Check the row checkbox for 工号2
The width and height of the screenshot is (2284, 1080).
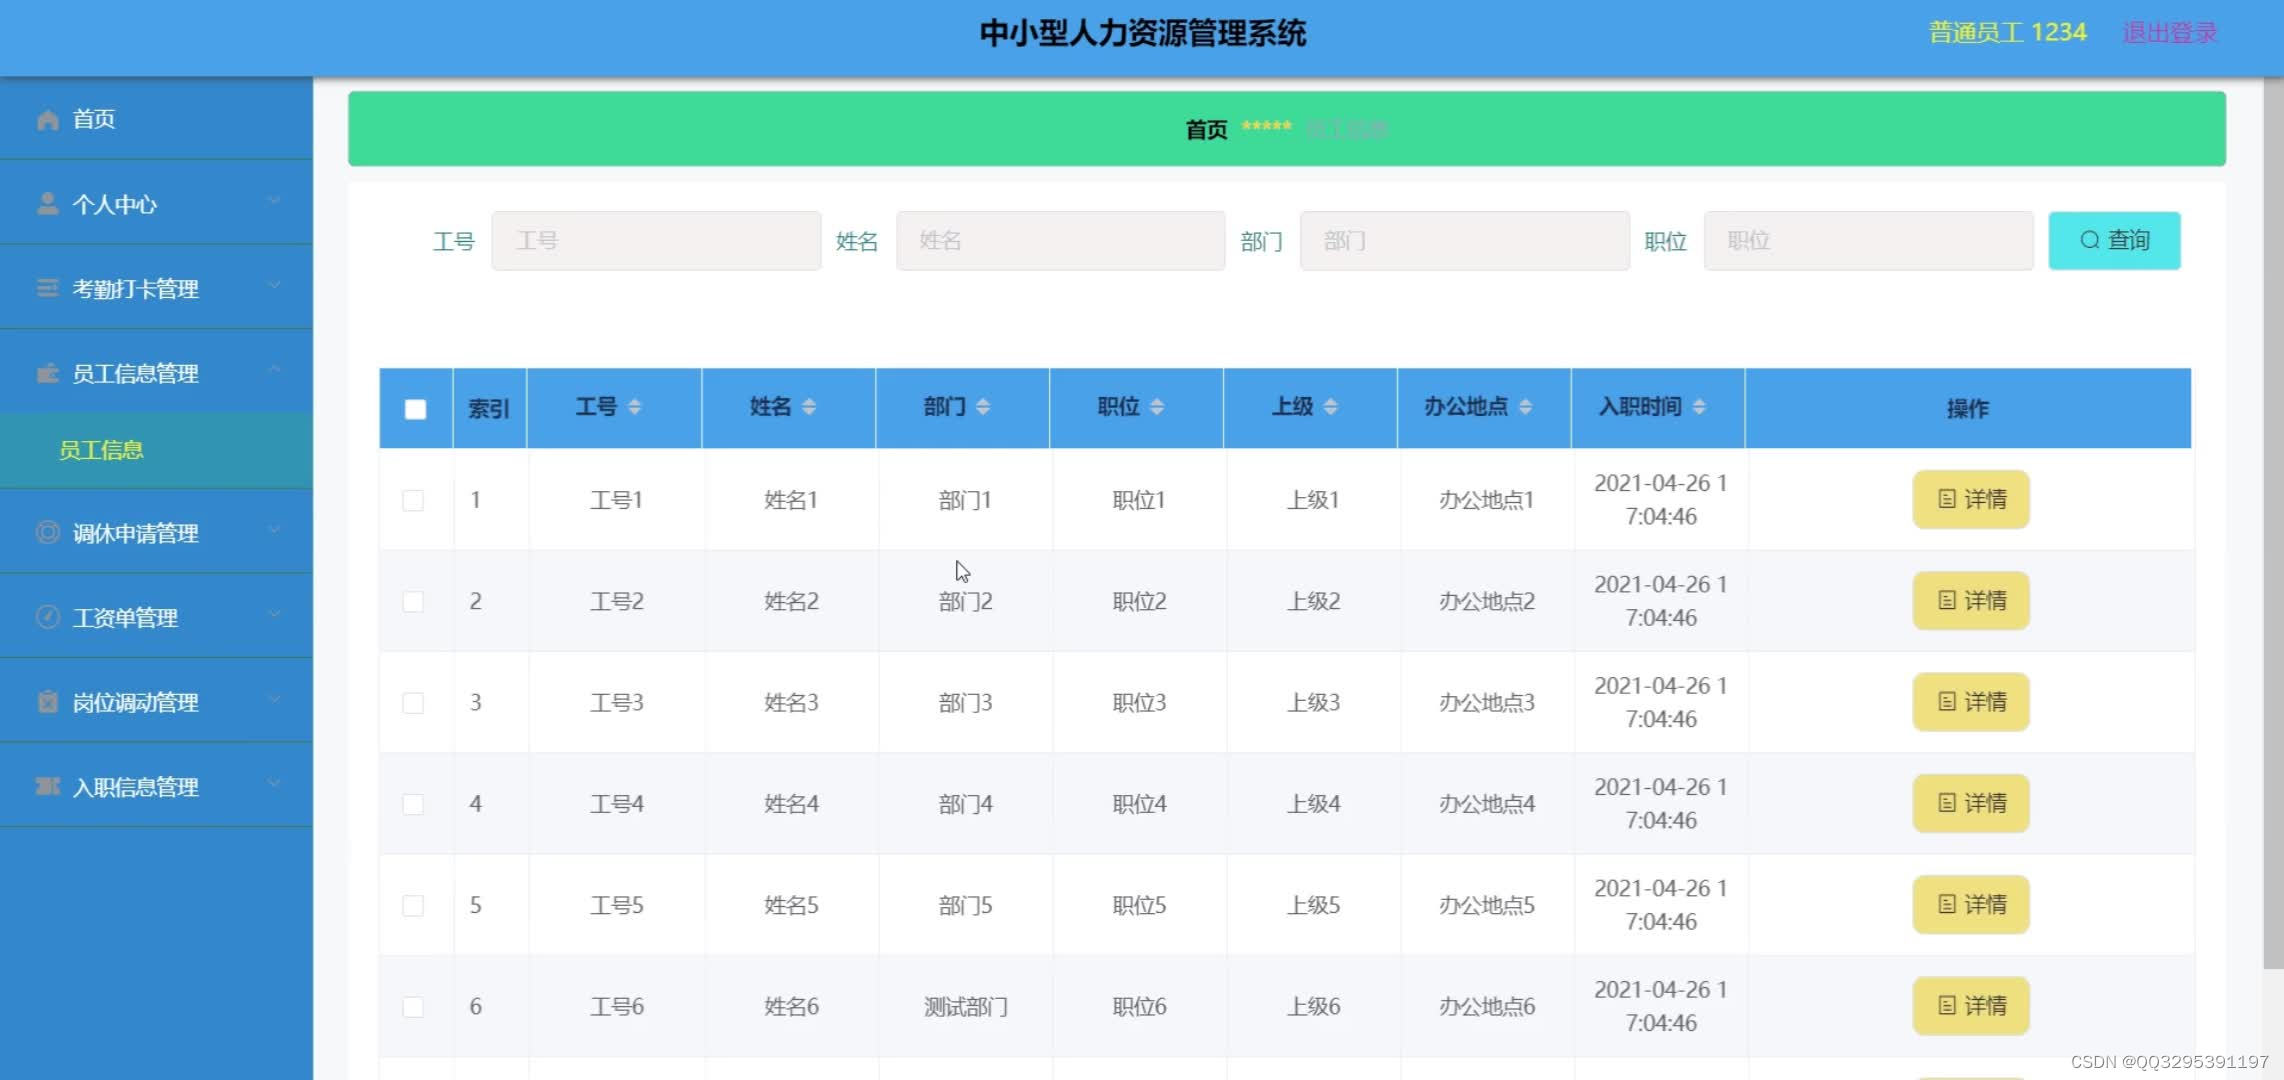[x=413, y=601]
